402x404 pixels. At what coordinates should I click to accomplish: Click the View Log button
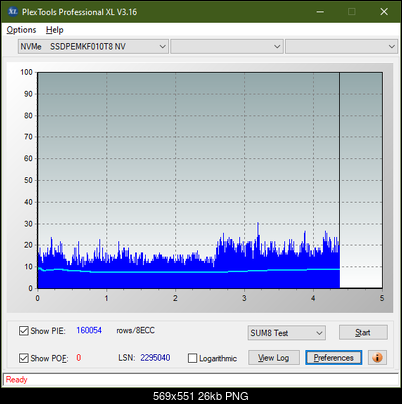click(x=274, y=358)
